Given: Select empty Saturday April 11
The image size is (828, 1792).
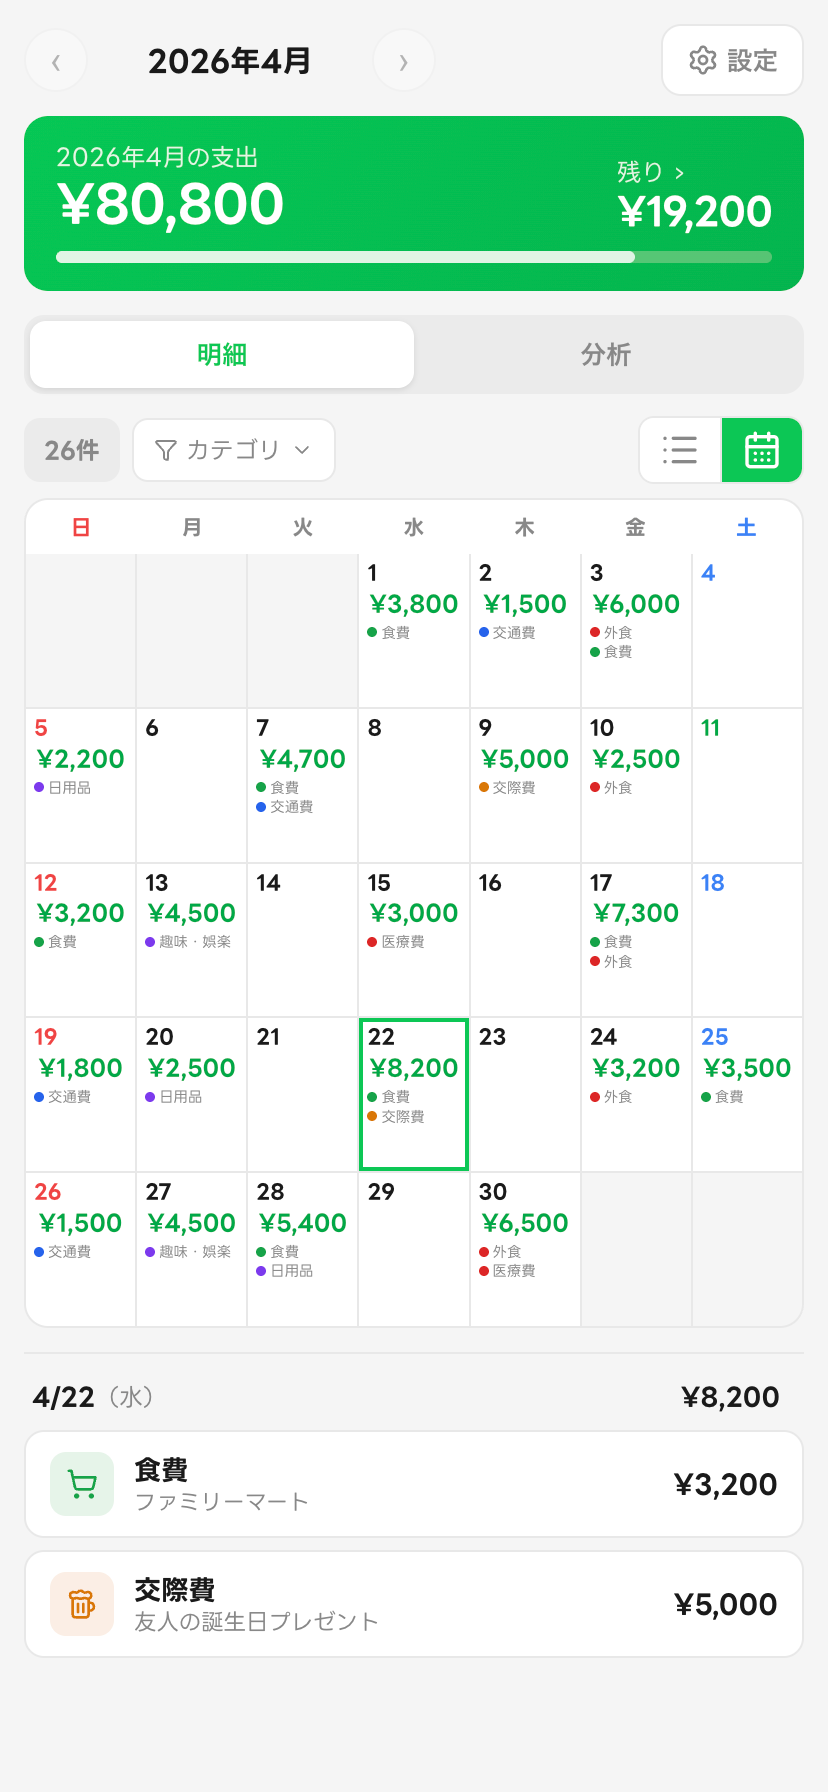Looking at the screenshot, I should pos(747,786).
